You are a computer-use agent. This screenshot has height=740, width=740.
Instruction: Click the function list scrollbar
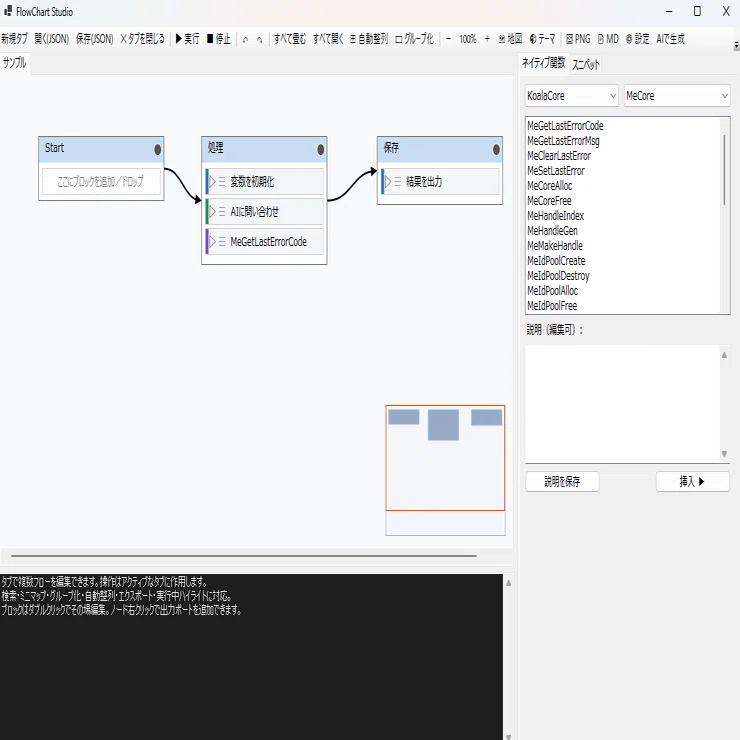pos(724,170)
